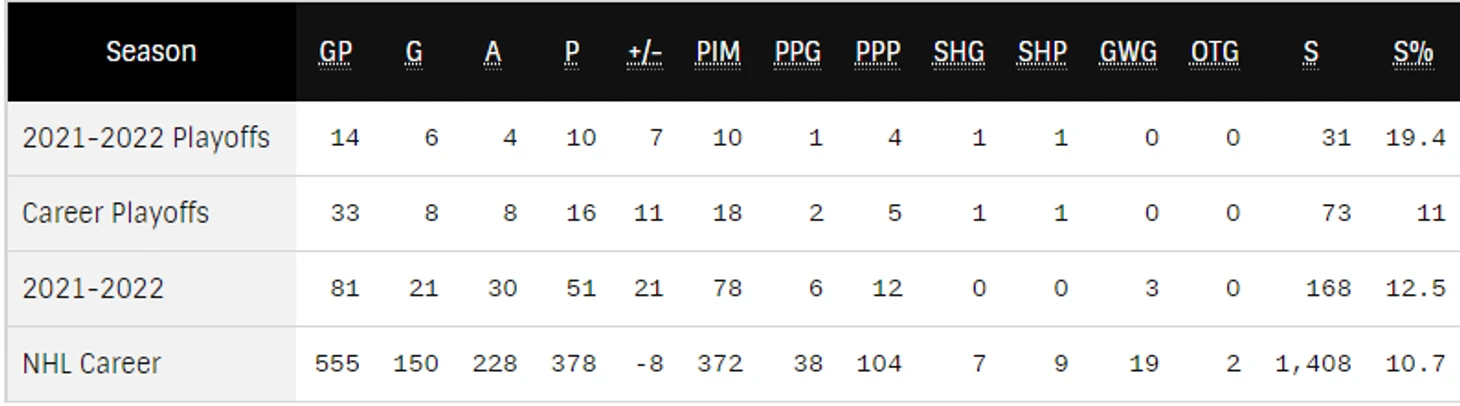Image resolution: width=1460 pixels, height=406 pixels.
Task: Select the Career Playoffs row label
Action: pyautogui.click(x=116, y=213)
